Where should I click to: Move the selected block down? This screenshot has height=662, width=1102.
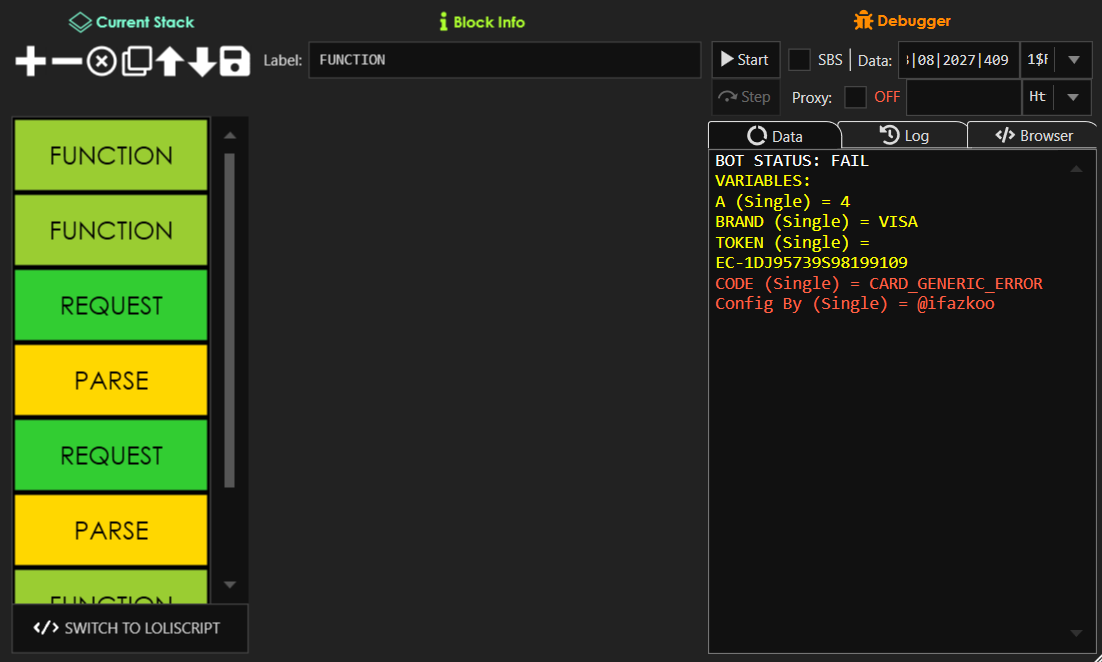(202, 61)
